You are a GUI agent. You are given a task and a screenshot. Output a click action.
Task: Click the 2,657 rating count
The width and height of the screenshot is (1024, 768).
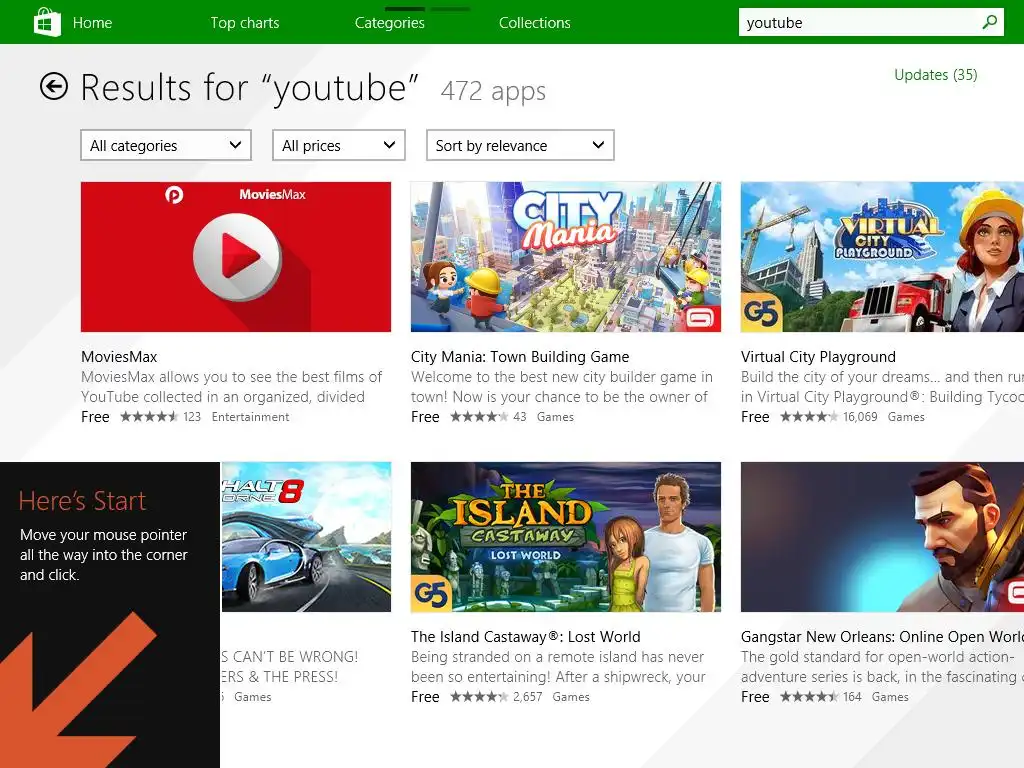pos(528,697)
